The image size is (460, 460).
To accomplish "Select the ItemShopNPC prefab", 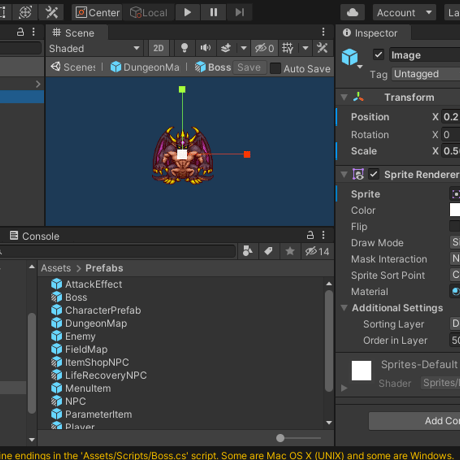I will pyautogui.click(x=90, y=362).
